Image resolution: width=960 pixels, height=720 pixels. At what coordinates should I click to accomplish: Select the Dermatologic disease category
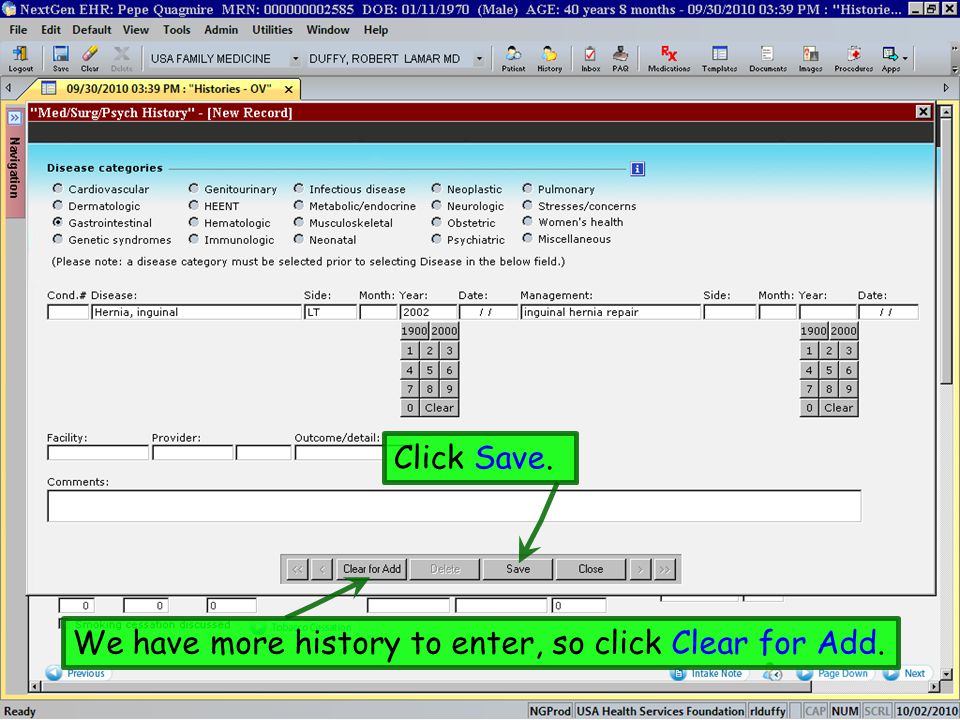click(x=58, y=205)
